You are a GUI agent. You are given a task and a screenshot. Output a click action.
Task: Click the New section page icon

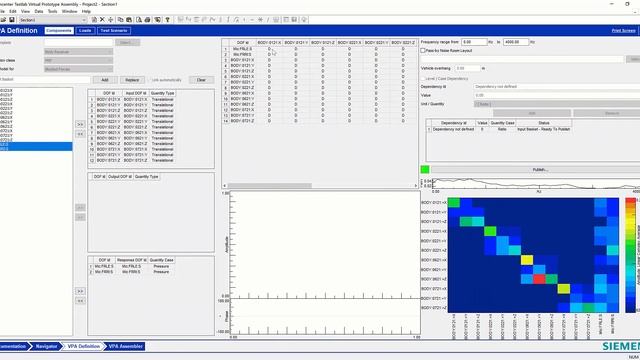tap(94, 20)
